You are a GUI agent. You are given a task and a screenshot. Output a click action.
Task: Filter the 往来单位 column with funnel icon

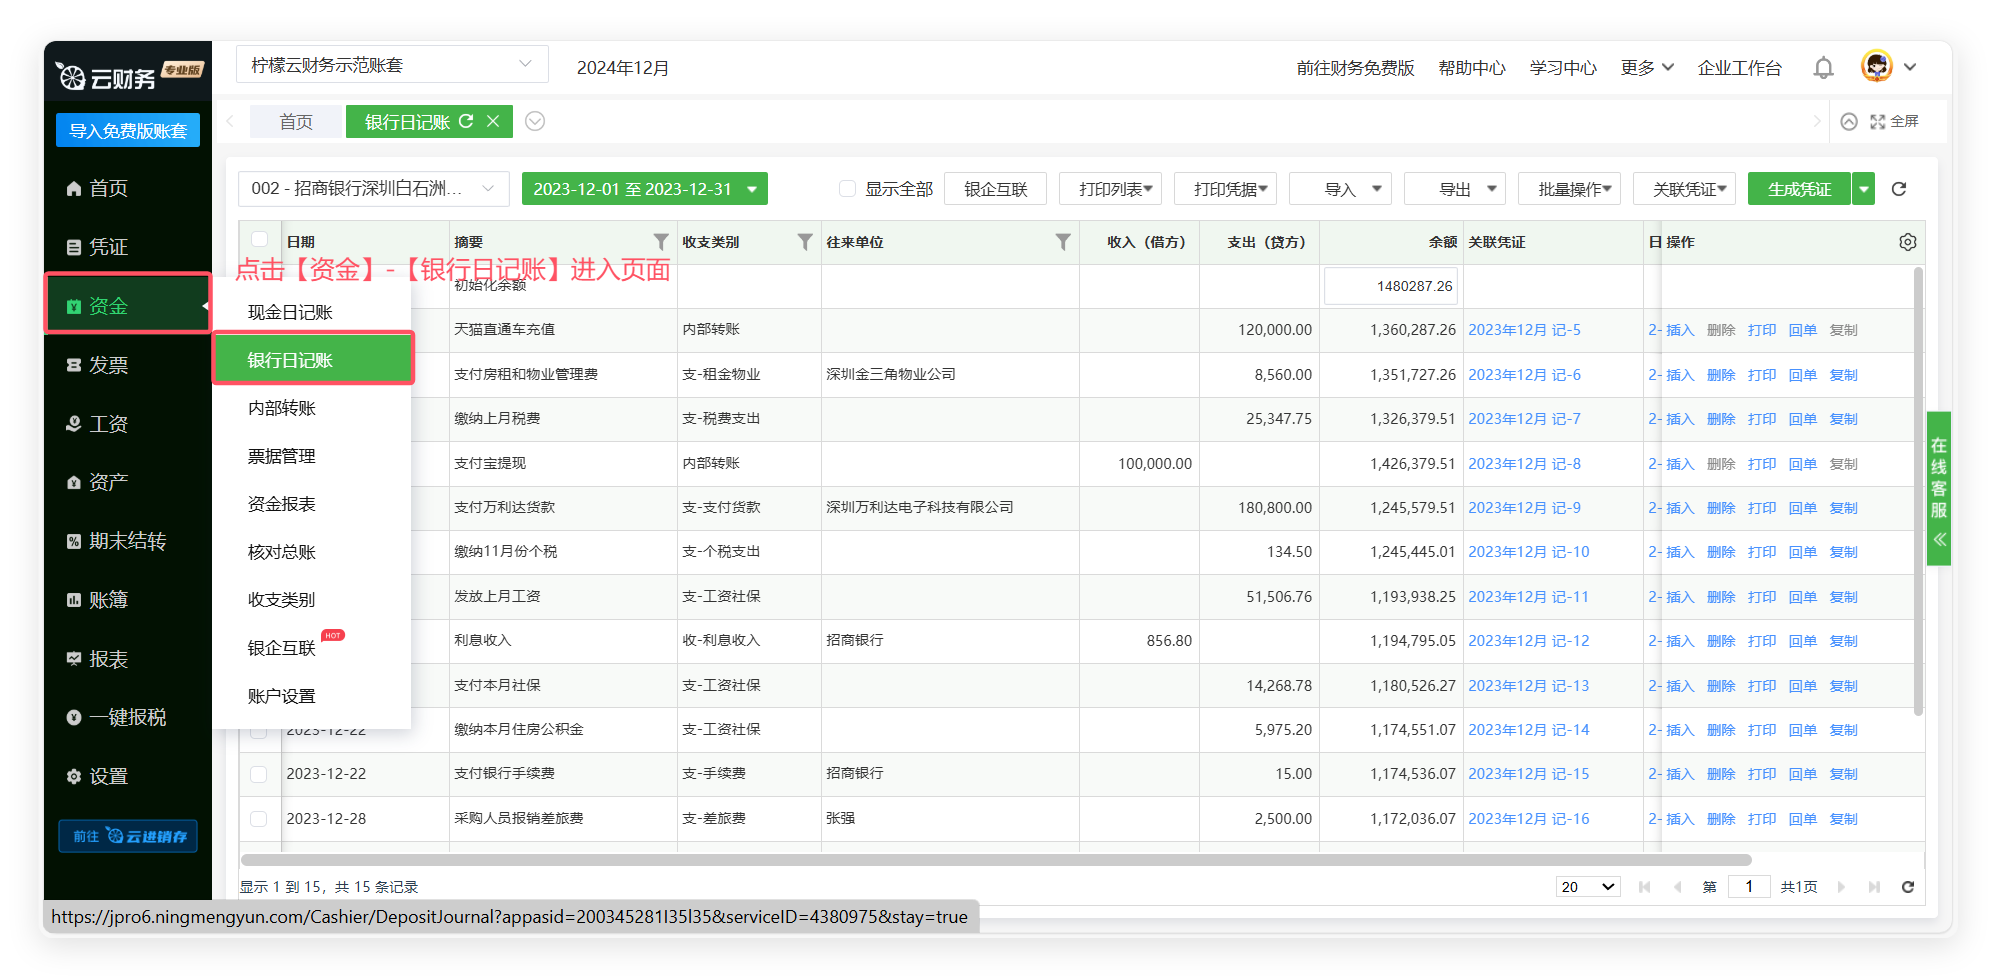pyautogui.click(x=1063, y=242)
